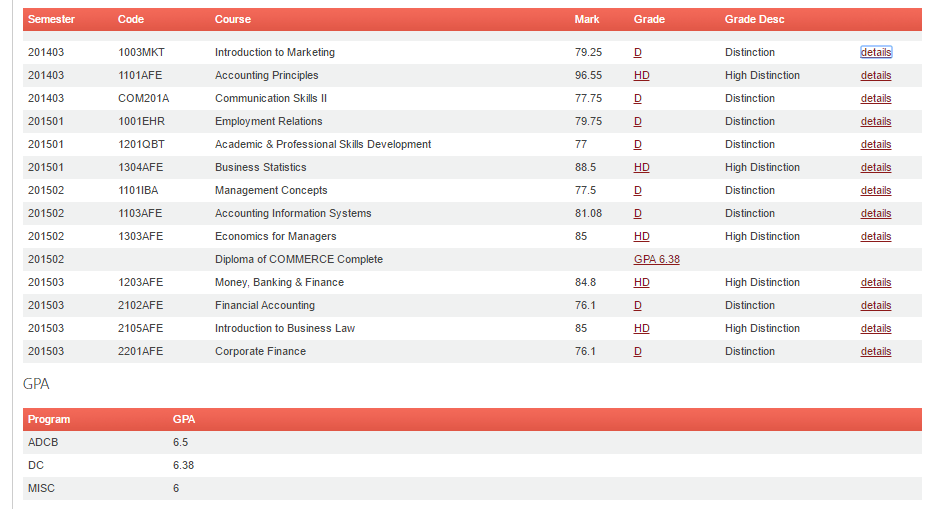Click the GPA 6.38 link
Image resolution: width=946 pixels, height=509 pixels.
[656, 259]
